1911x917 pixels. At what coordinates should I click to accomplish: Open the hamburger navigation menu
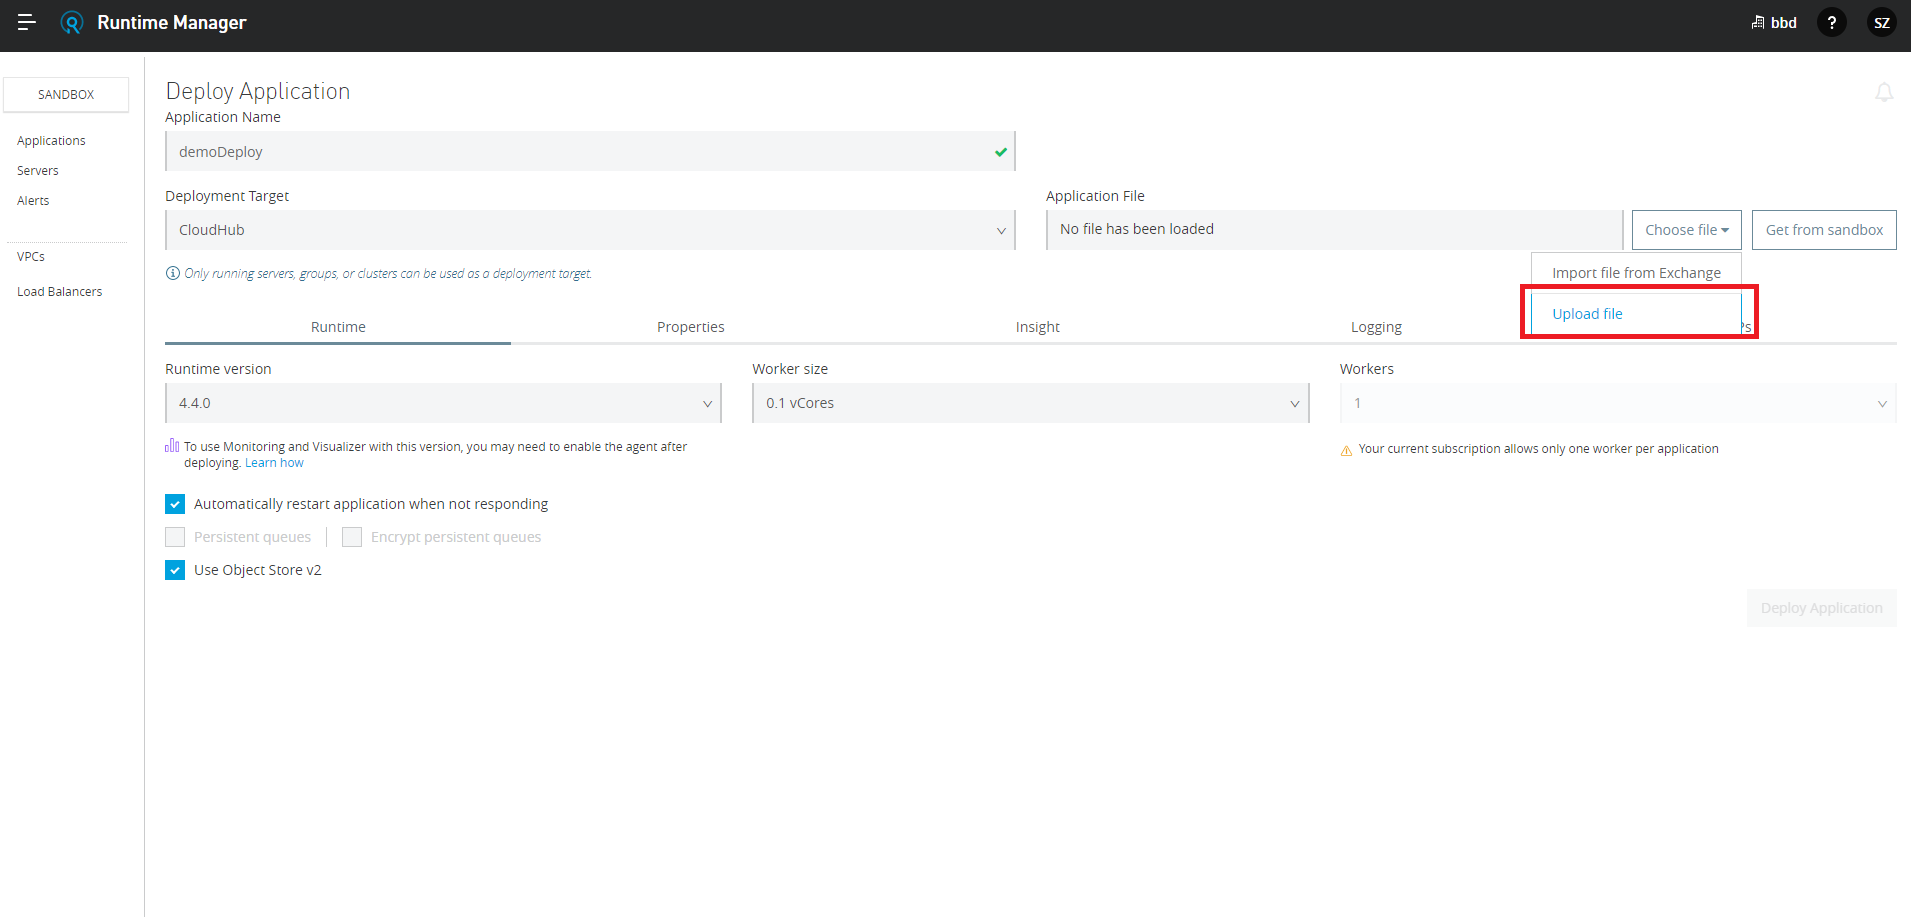(x=26, y=22)
